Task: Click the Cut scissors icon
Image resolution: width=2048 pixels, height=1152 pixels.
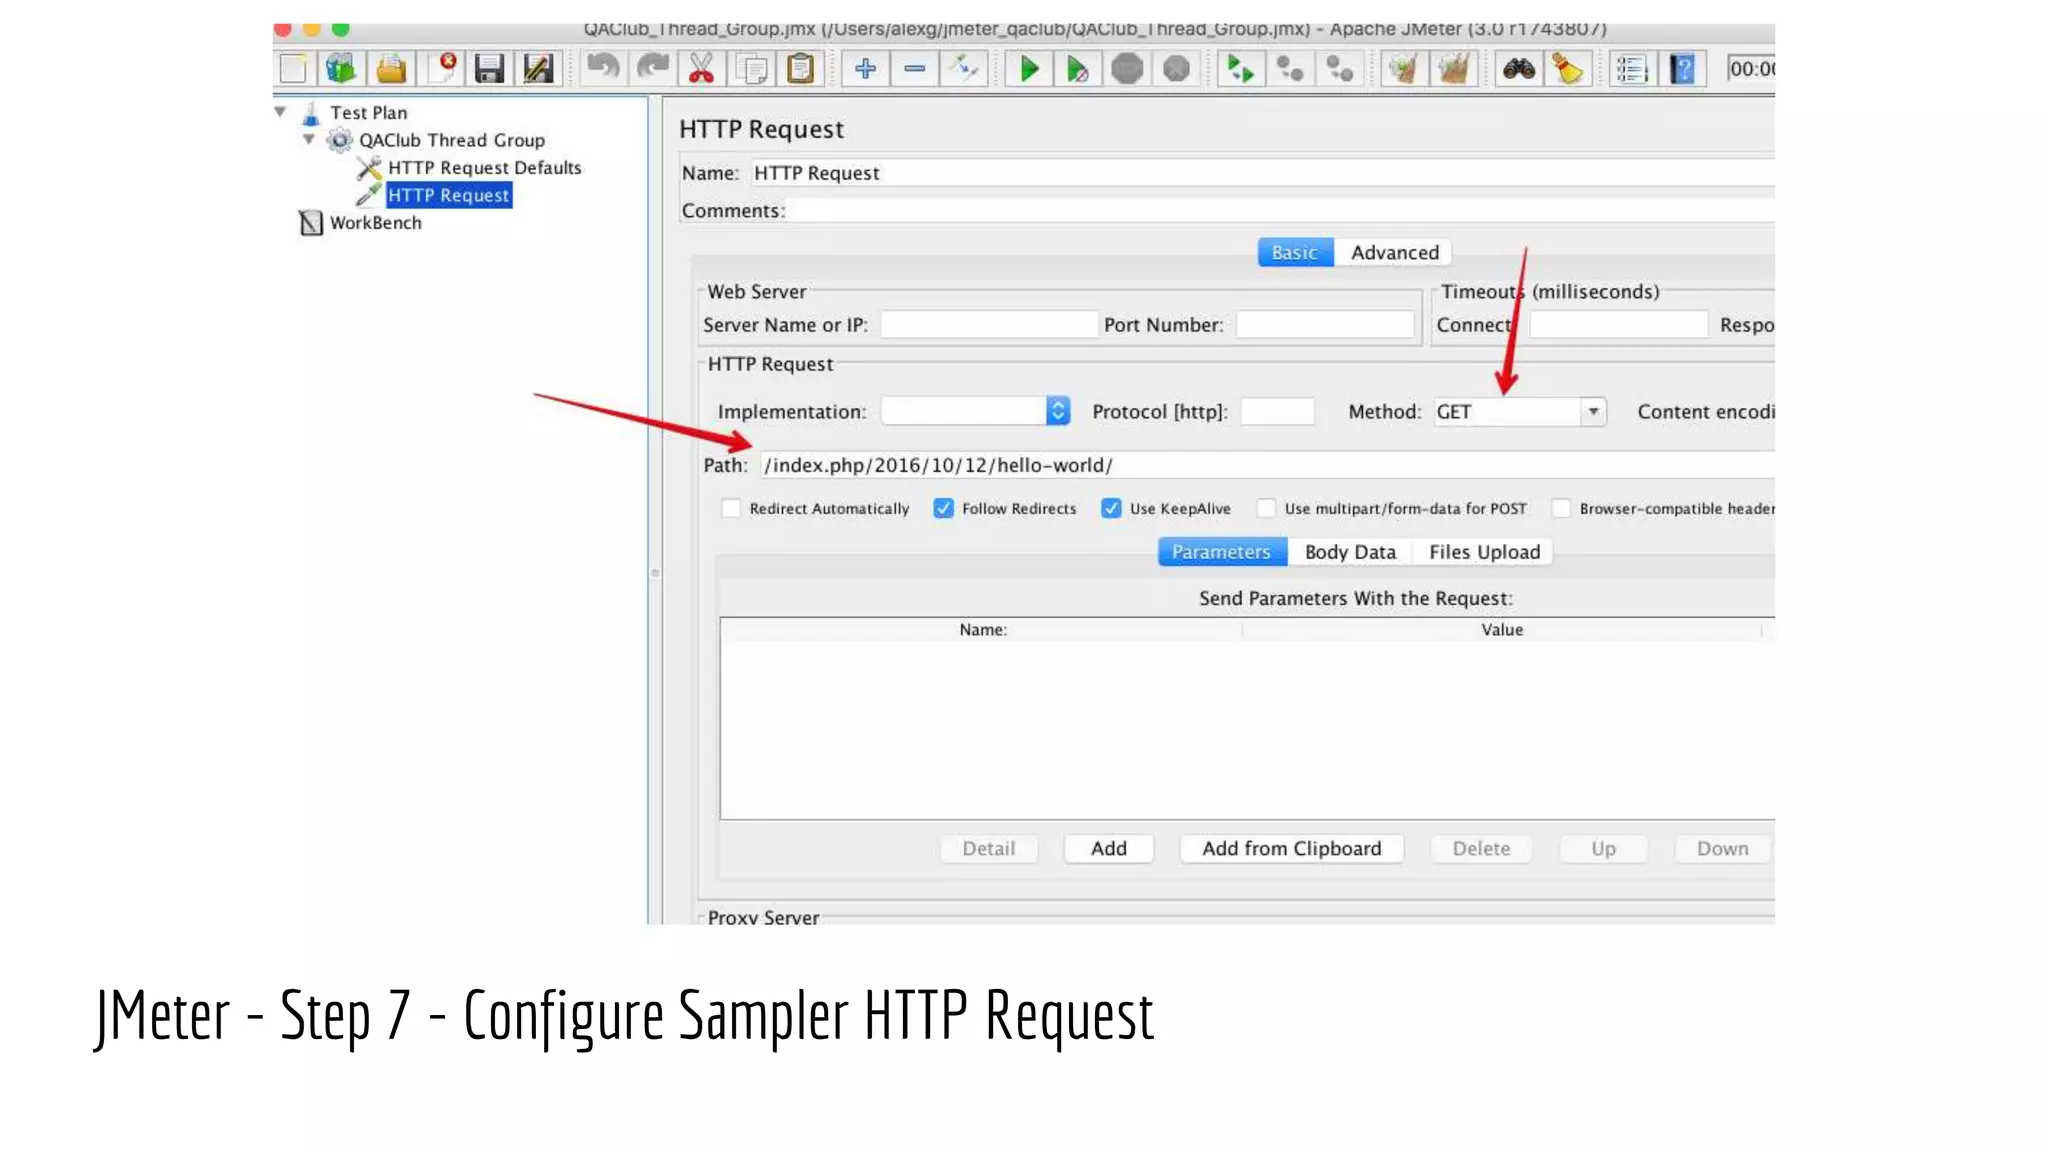Action: tap(701, 69)
